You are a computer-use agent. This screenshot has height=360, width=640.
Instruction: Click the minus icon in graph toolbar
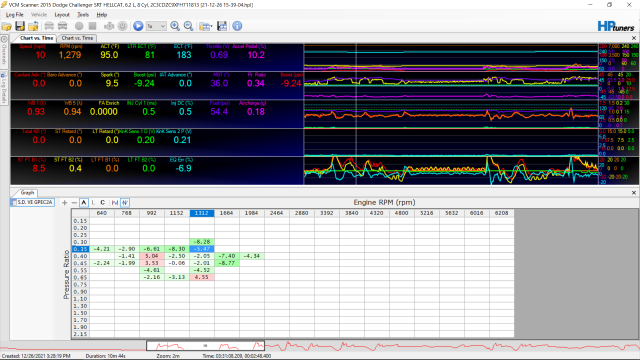click(74, 202)
